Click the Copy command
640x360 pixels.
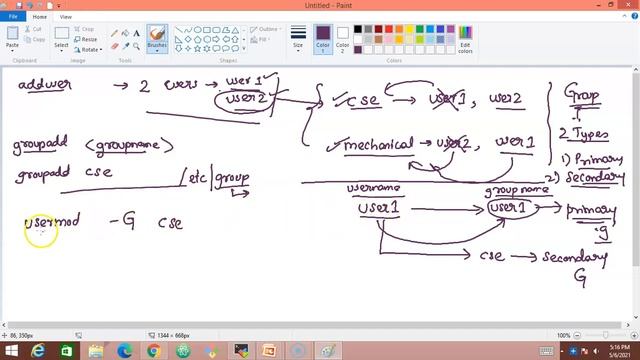click(34, 40)
